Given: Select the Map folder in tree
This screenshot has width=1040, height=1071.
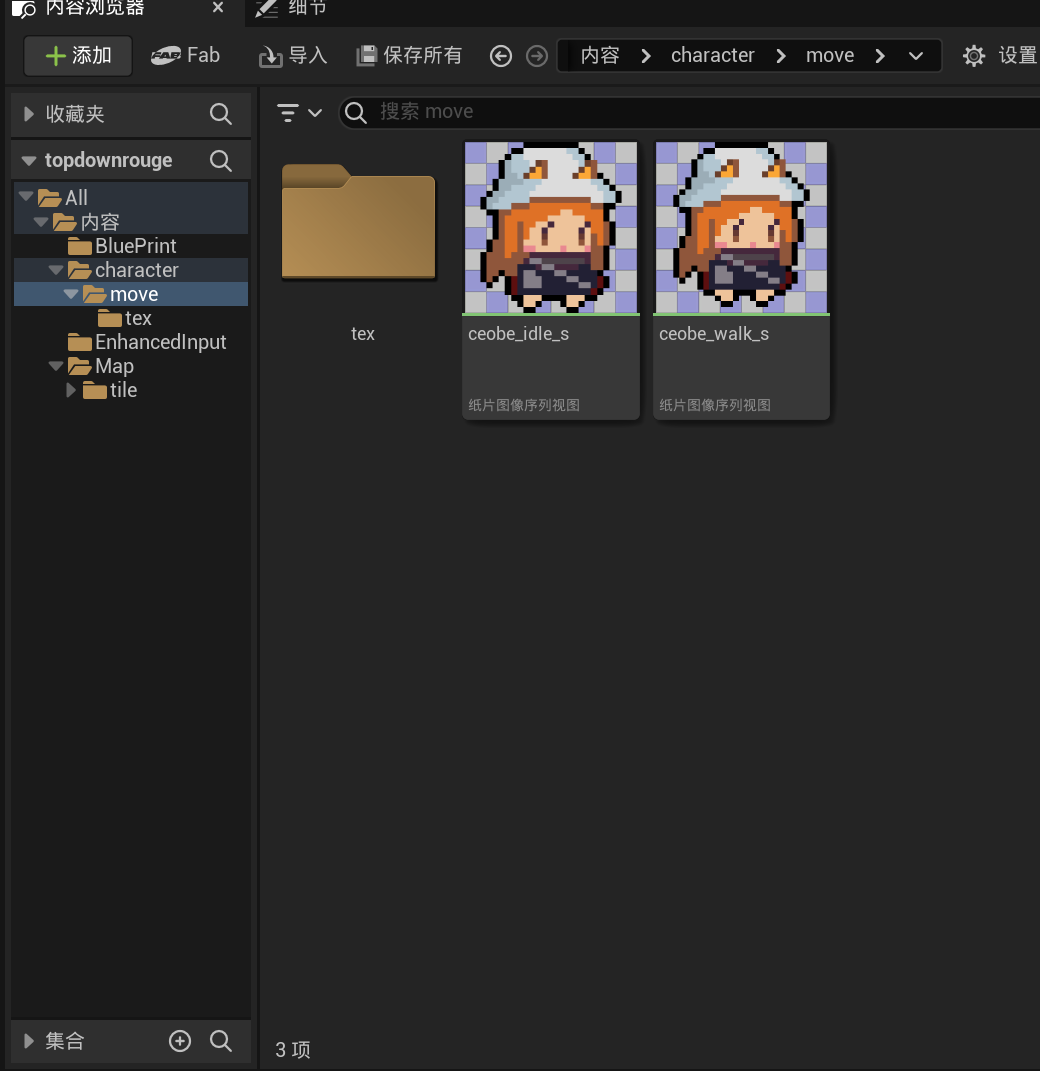Looking at the screenshot, I should tap(131, 365).
